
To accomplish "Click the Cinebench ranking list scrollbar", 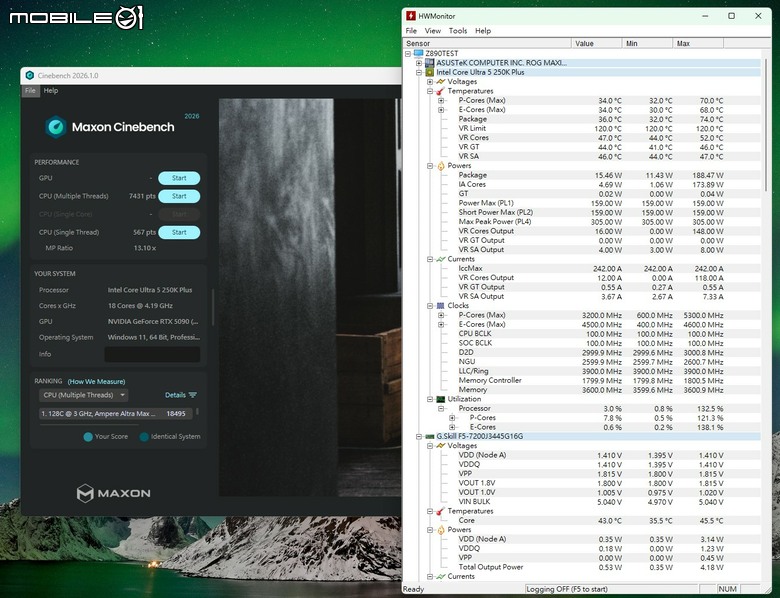I will [197, 412].
